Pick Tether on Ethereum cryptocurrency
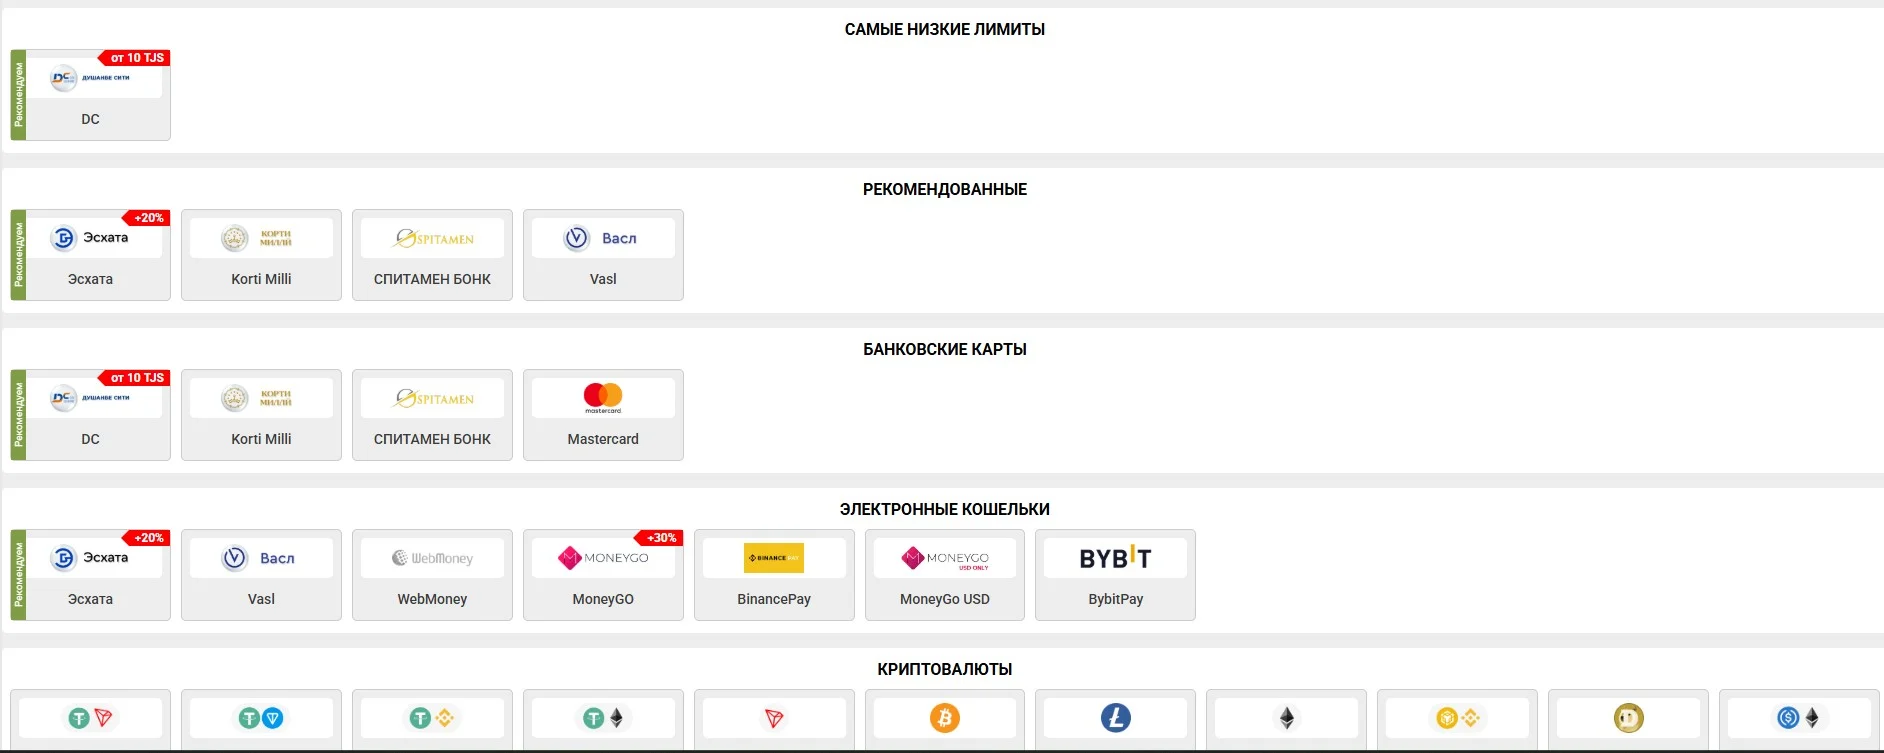 (x=603, y=719)
